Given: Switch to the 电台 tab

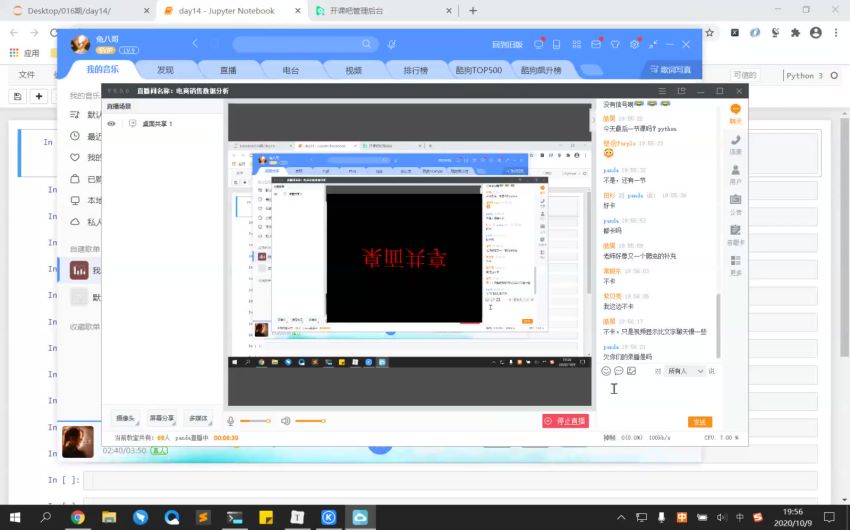Looking at the screenshot, I should pyautogui.click(x=291, y=70).
